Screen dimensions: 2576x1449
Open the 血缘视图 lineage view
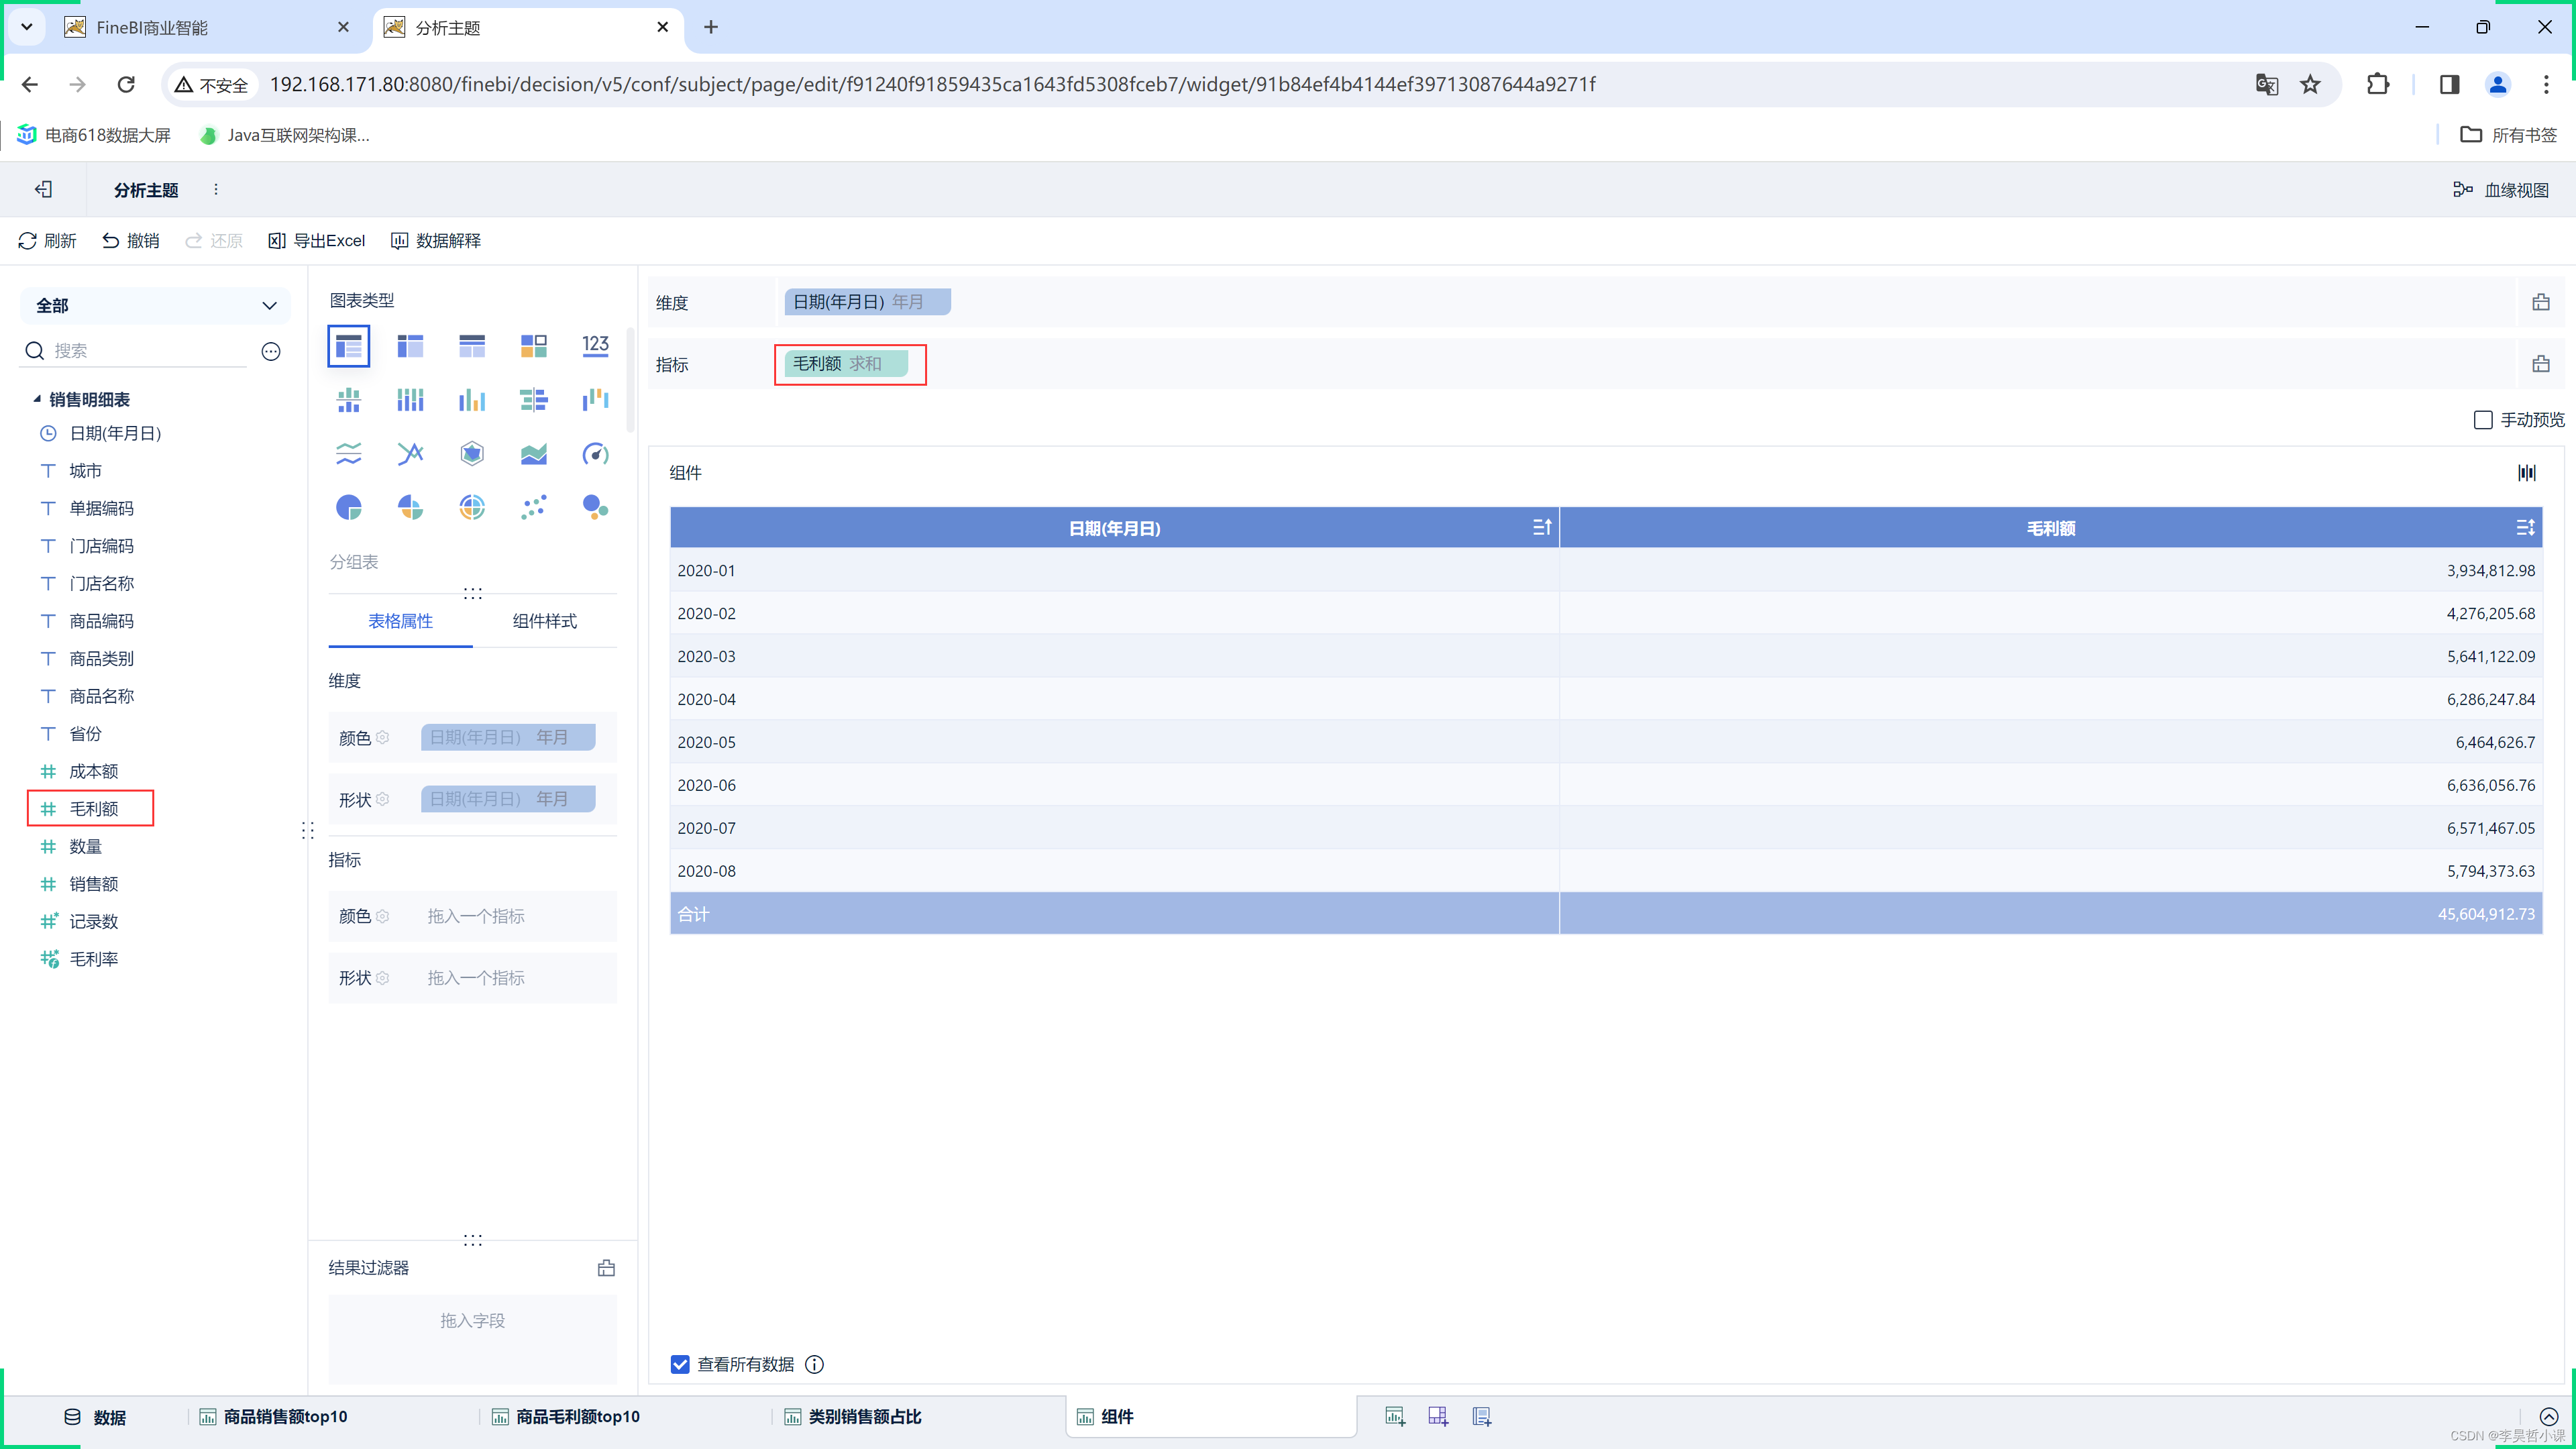click(x=2501, y=190)
